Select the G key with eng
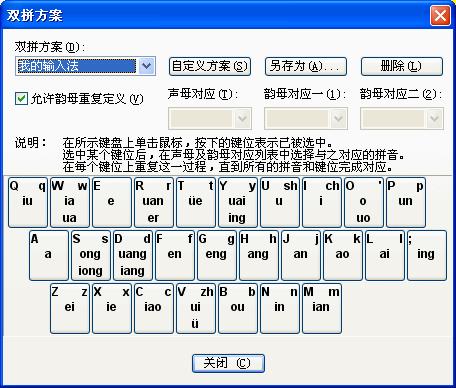This screenshot has height=388, width=456. pyautogui.click(x=217, y=255)
